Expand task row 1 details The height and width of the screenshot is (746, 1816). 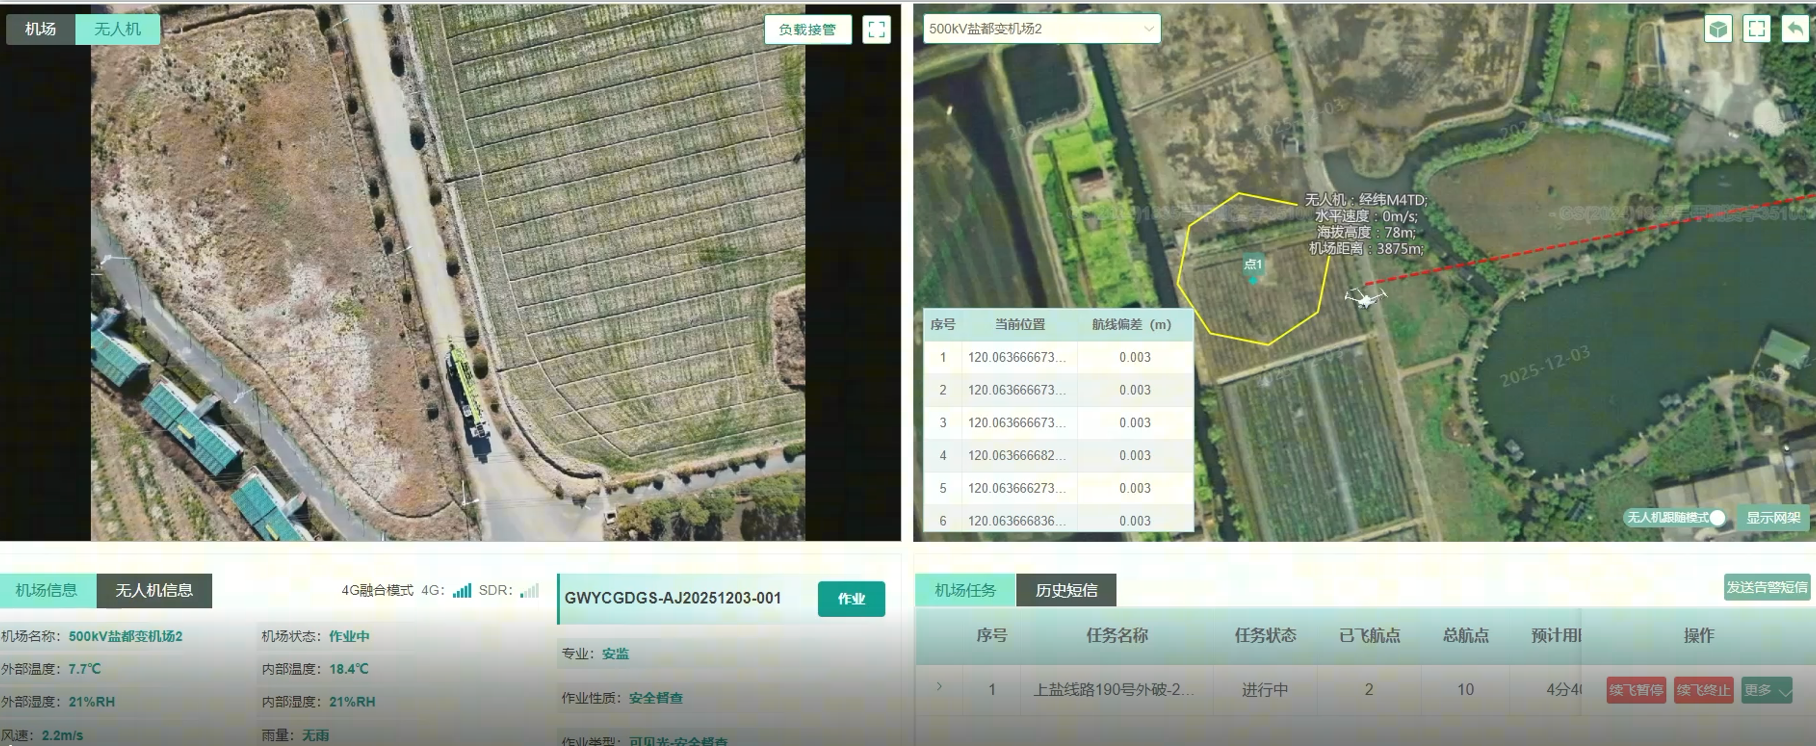coord(939,687)
